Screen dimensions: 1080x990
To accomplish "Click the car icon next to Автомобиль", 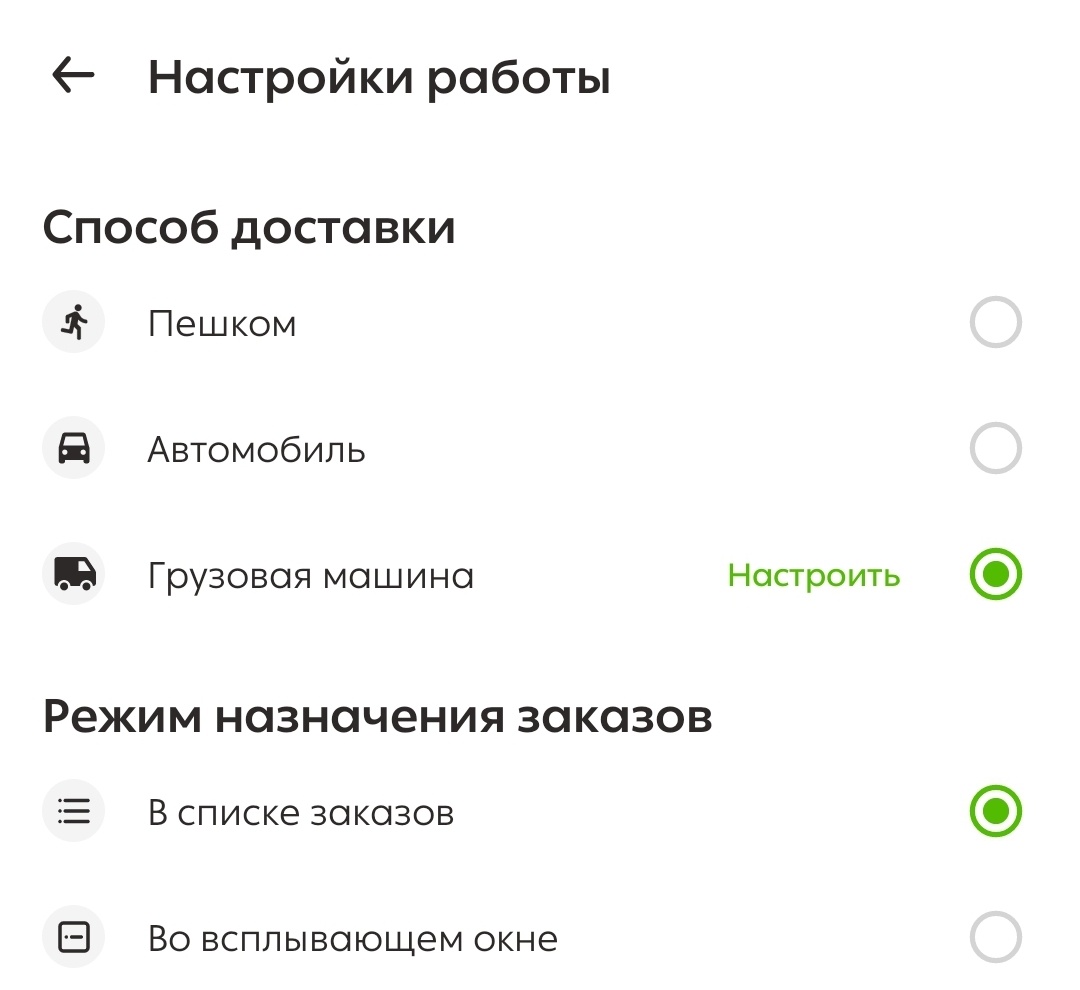I will (x=72, y=447).
